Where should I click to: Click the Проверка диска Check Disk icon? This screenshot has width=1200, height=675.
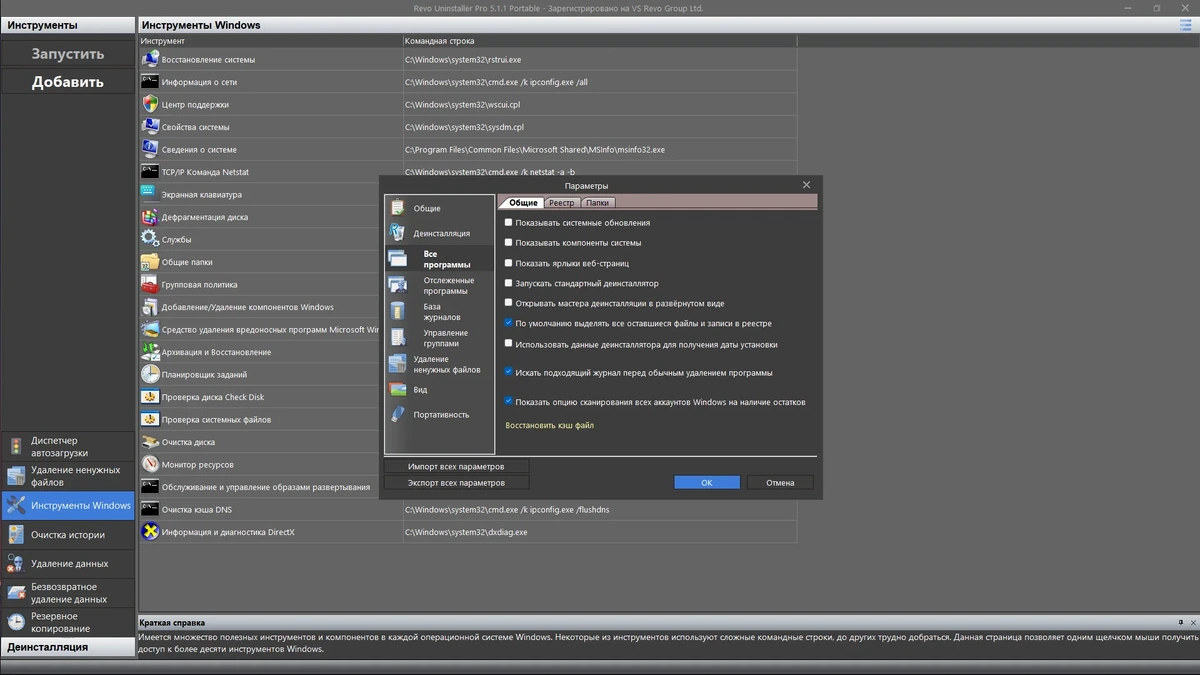tap(150, 397)
